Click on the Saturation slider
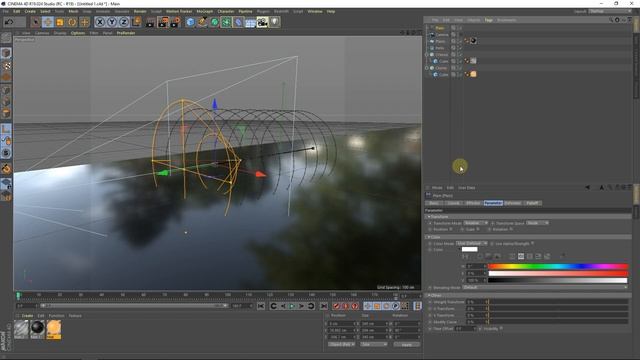 point(558,273)
